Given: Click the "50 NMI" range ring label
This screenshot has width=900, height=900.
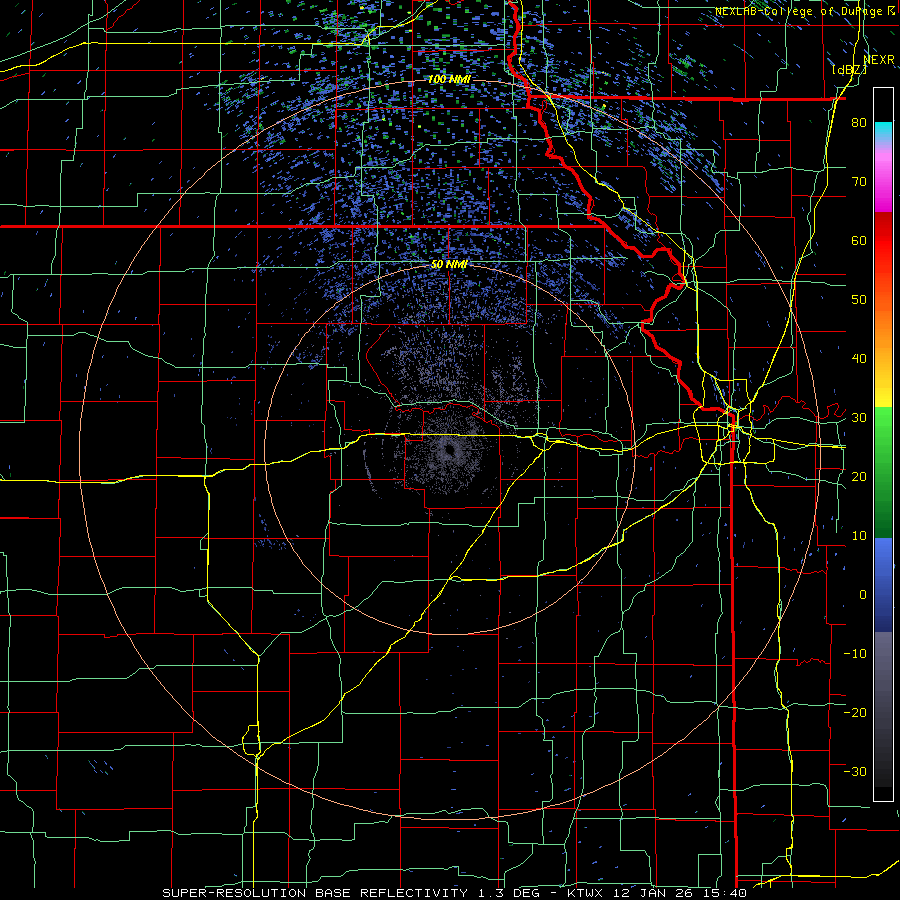Looking at the screenshot, I should click(449, 265).
